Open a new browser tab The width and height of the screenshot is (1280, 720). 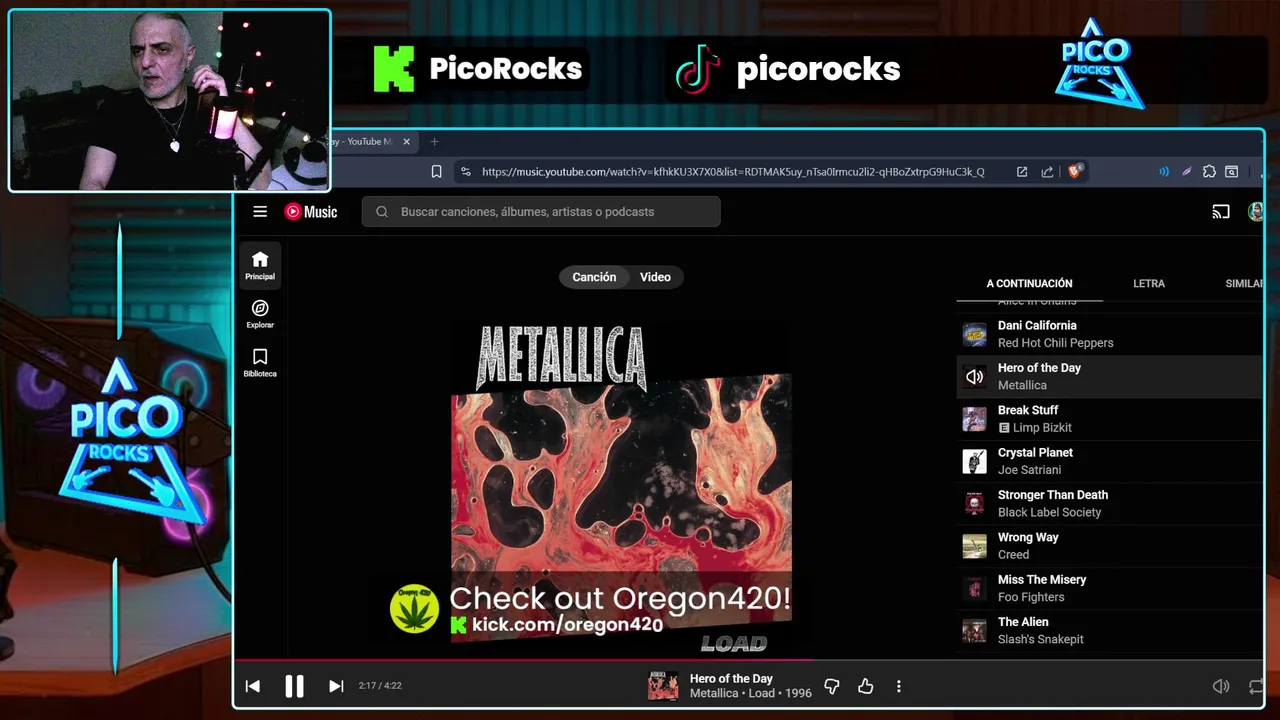(434, 142)
